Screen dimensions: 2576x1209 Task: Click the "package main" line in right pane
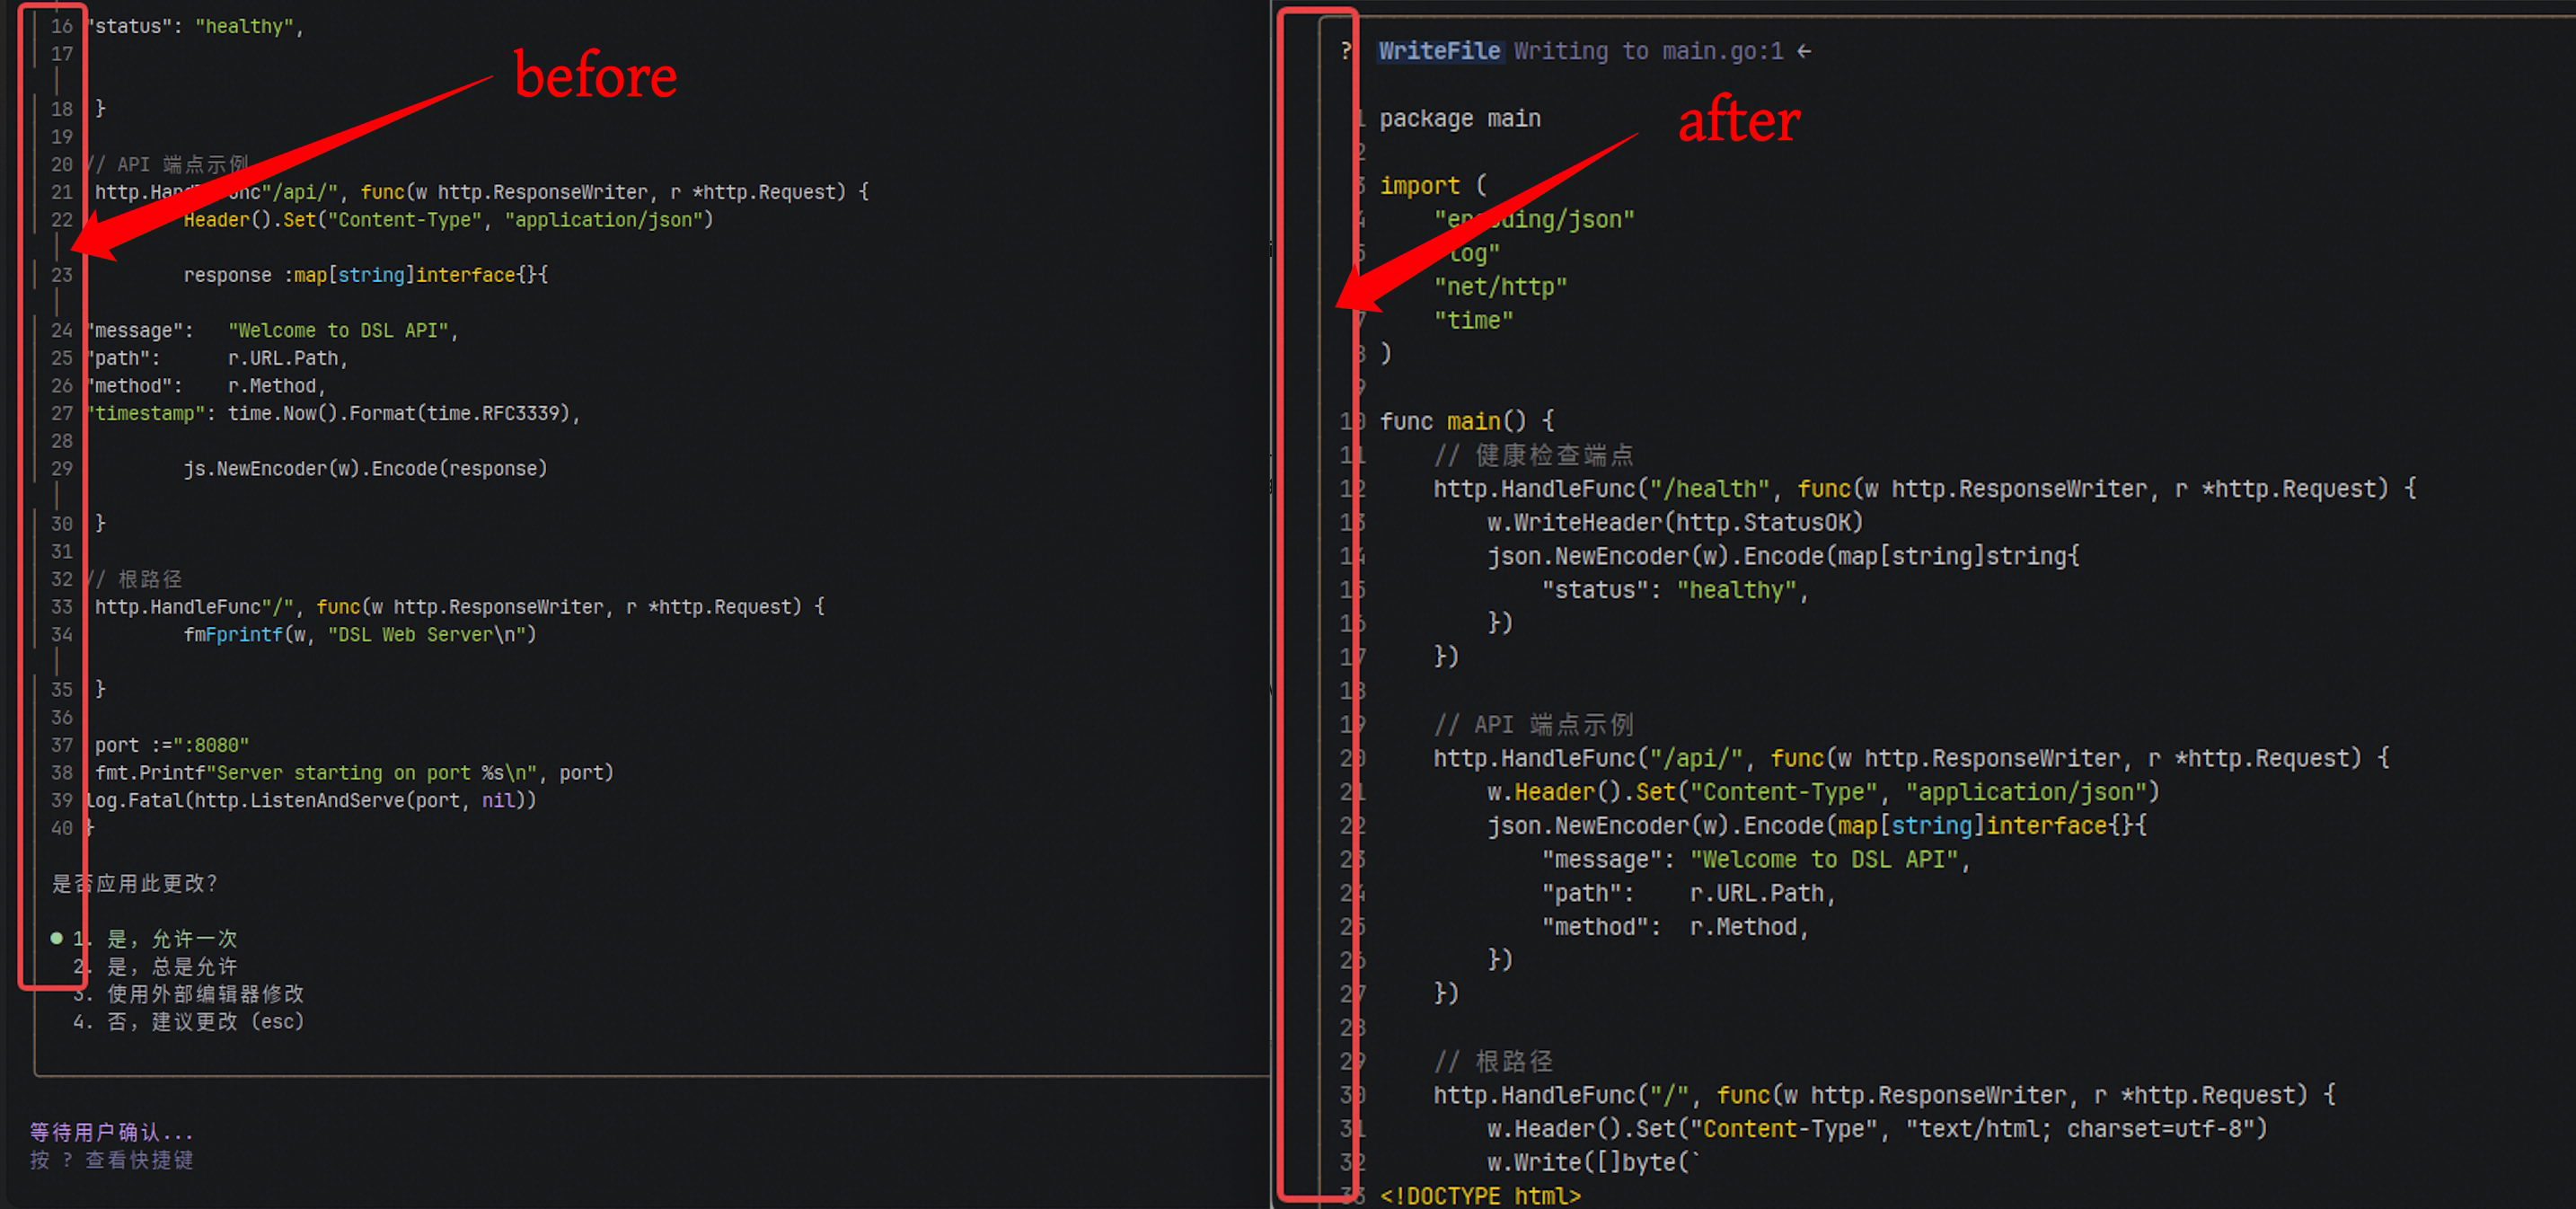tap(1459, 118)
